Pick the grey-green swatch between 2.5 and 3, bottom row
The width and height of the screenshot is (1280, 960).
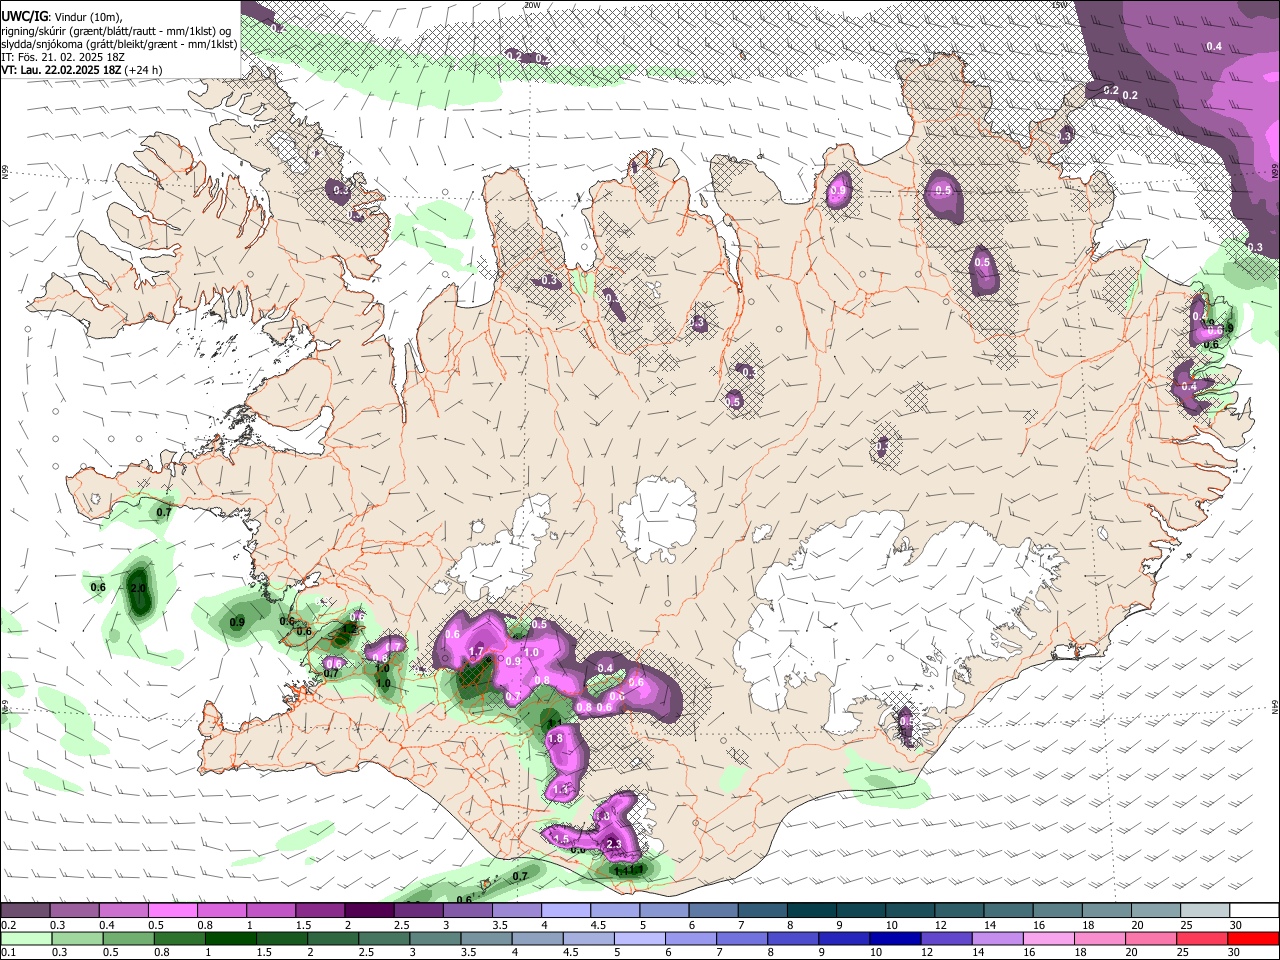[x=383, y=938]
